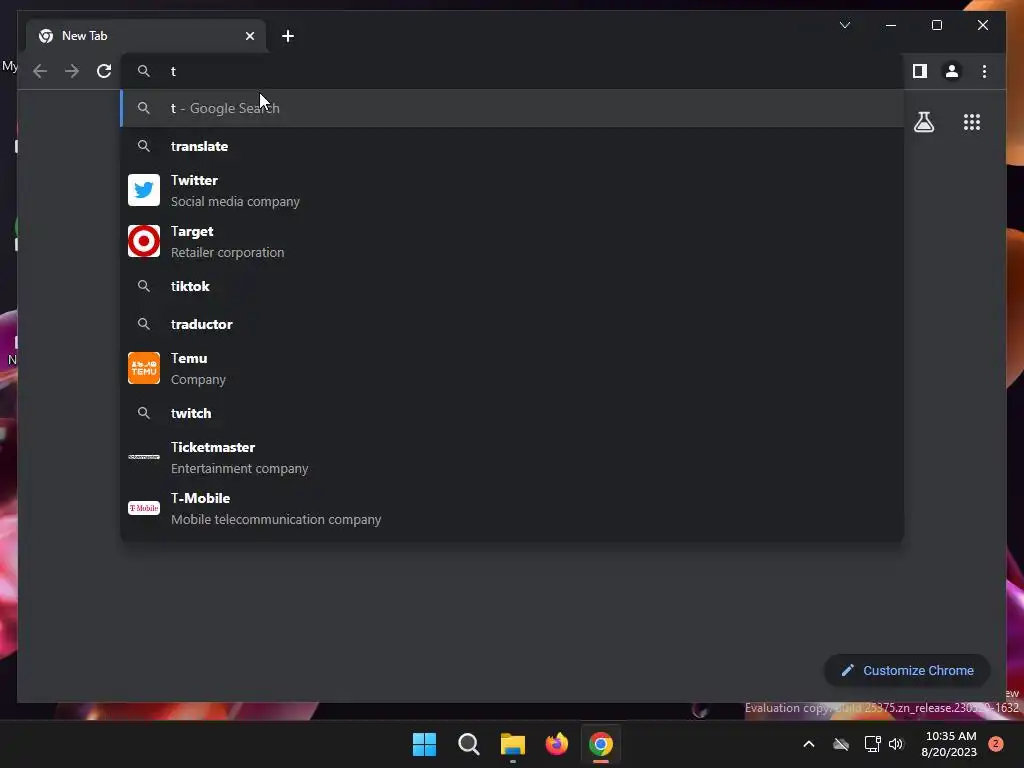Select the Ticketmaster suggestion
The width and height of the screenshot is (1024, 768).
512,457
